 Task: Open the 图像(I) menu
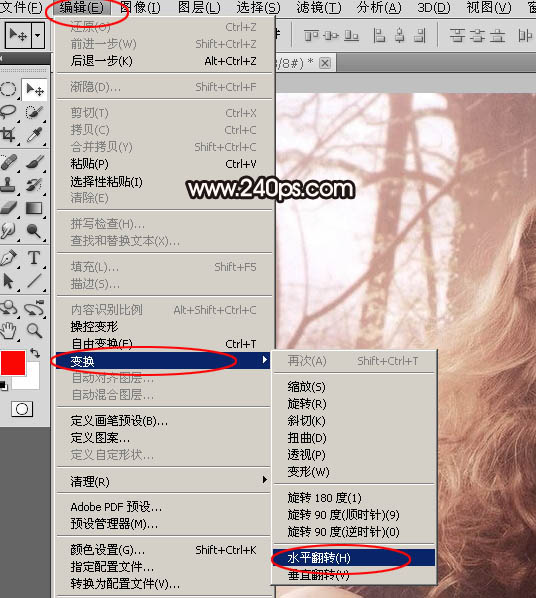tap(140, 8)
